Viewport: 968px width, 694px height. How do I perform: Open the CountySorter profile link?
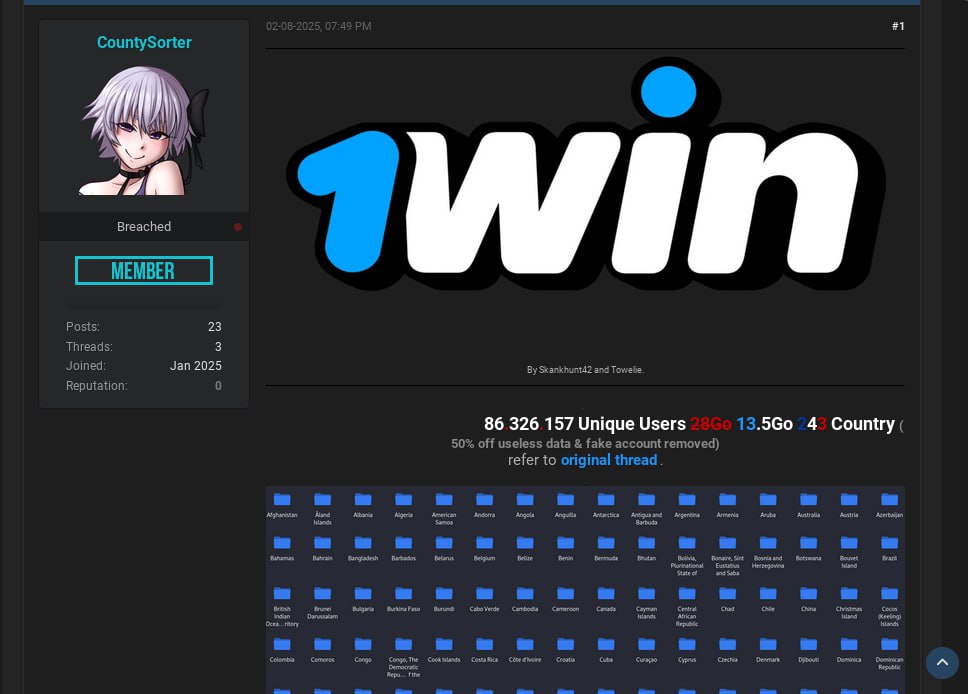(144, 43)
